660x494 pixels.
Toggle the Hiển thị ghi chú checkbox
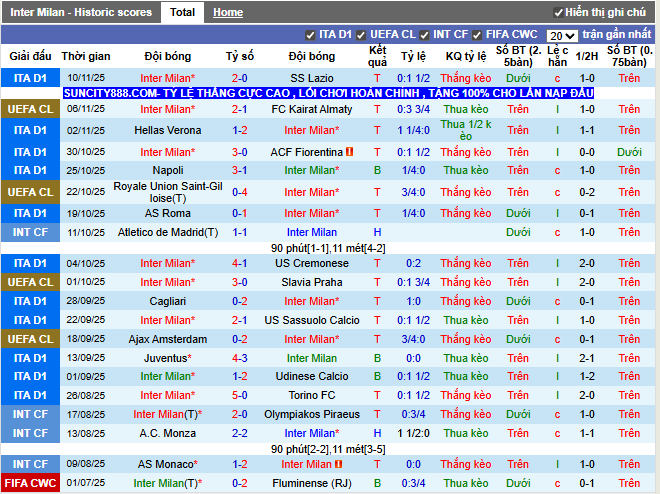tap(559, 13)
